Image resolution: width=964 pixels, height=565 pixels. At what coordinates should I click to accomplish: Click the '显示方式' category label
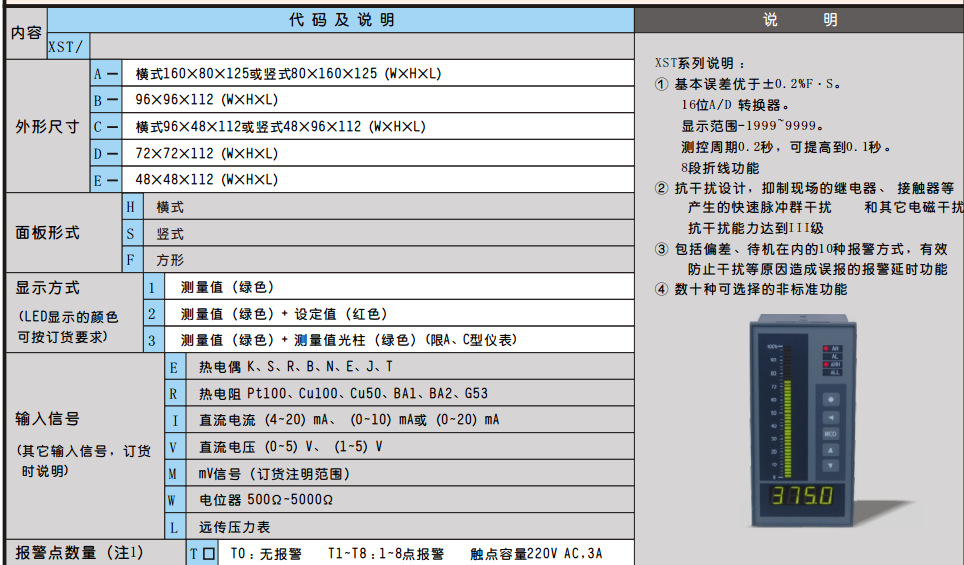pyautogui.click(x=47, y=288)
